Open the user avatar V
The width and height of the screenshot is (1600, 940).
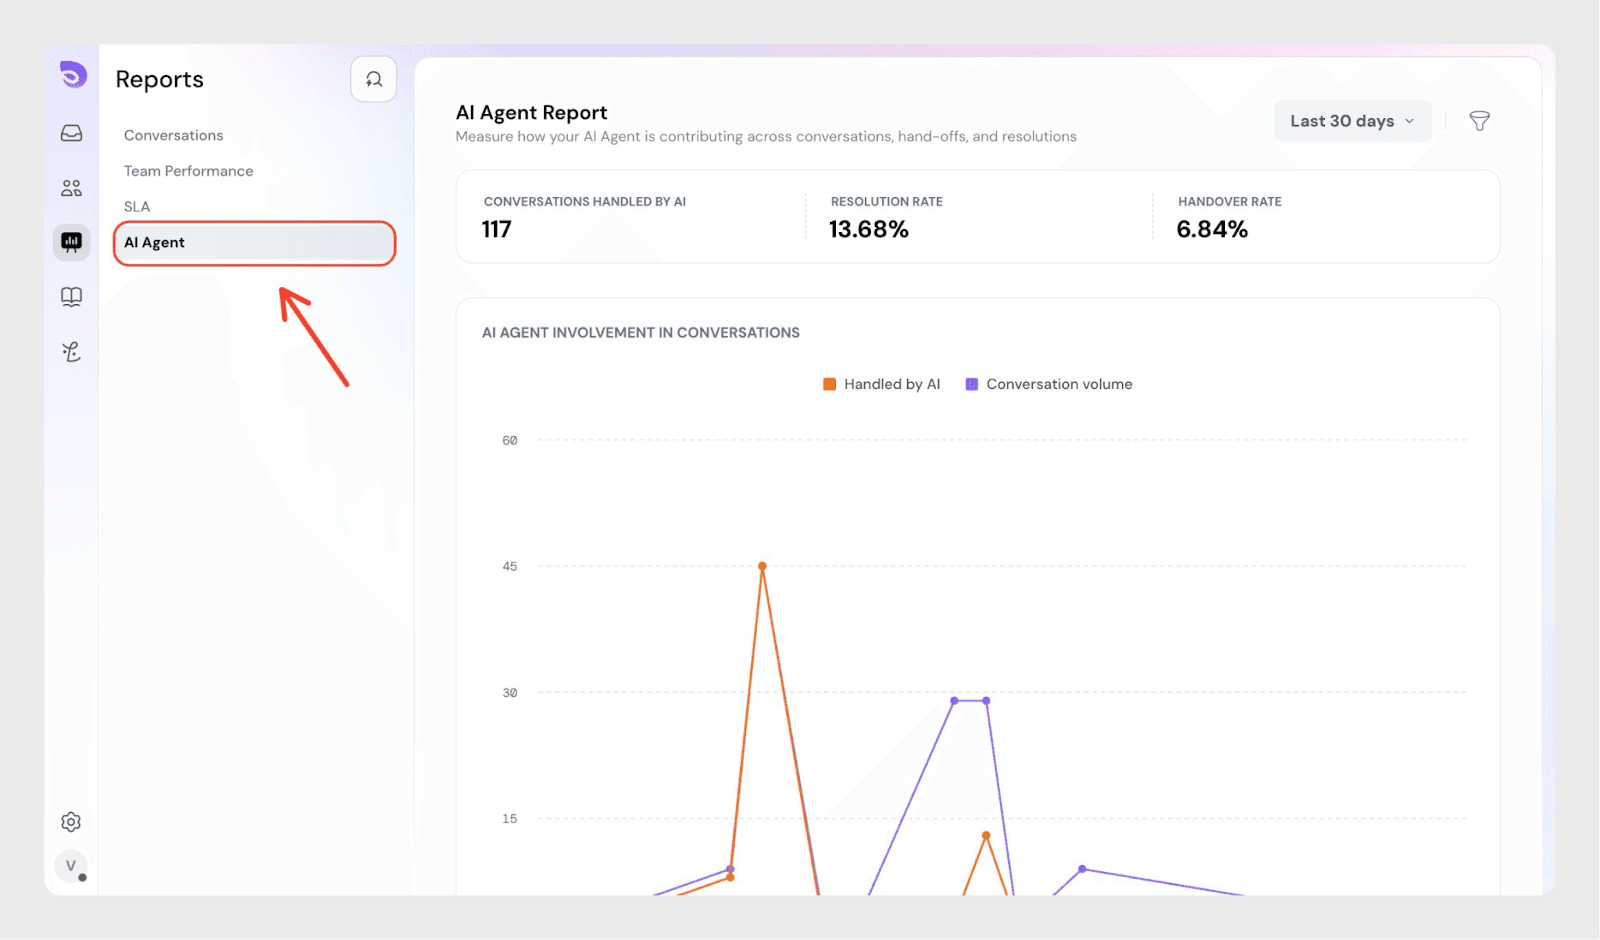(x=71, y=866)
